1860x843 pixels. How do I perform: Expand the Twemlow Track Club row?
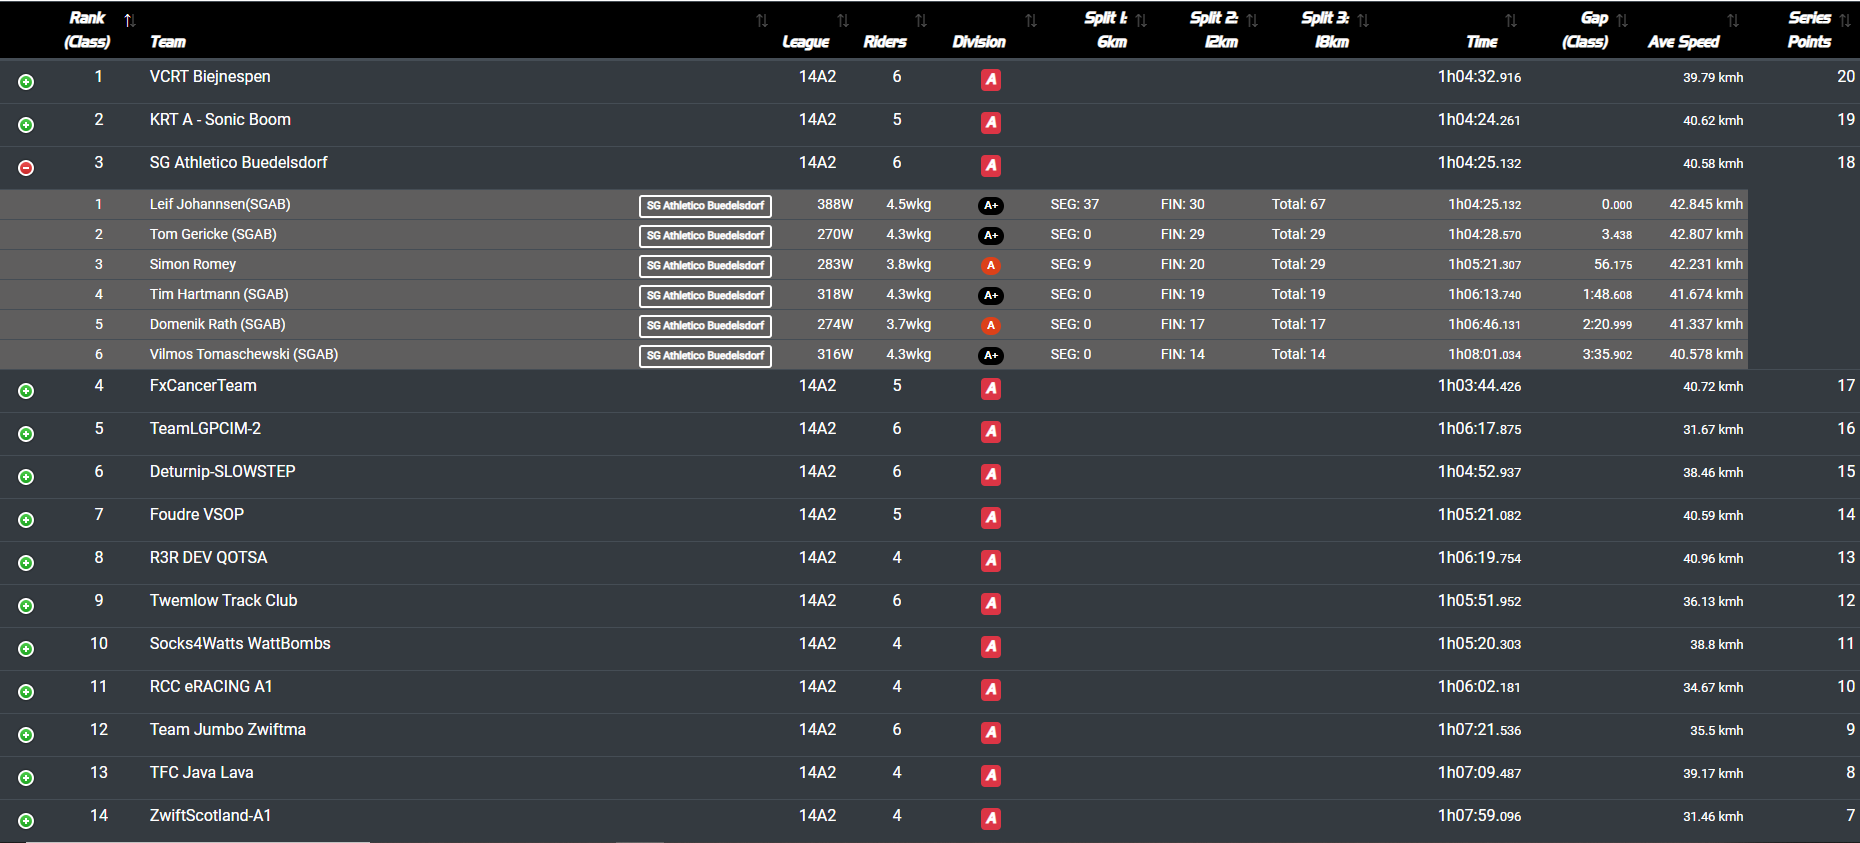point(26,606)
